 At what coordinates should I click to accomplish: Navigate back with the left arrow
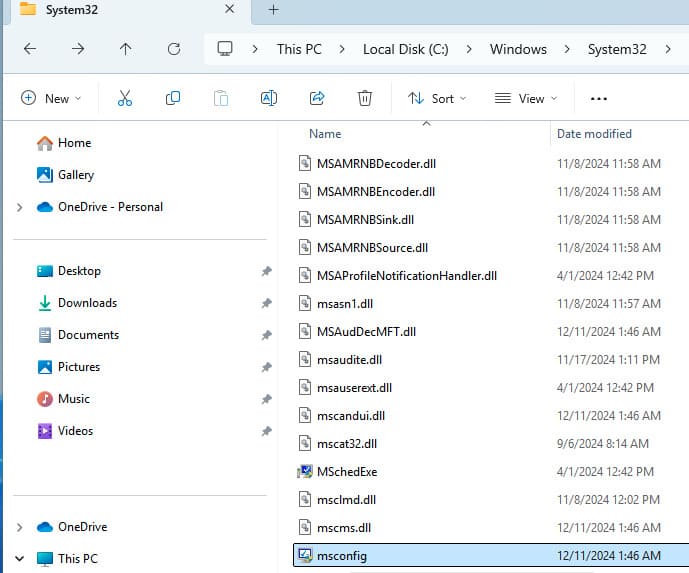pos(30,49)
